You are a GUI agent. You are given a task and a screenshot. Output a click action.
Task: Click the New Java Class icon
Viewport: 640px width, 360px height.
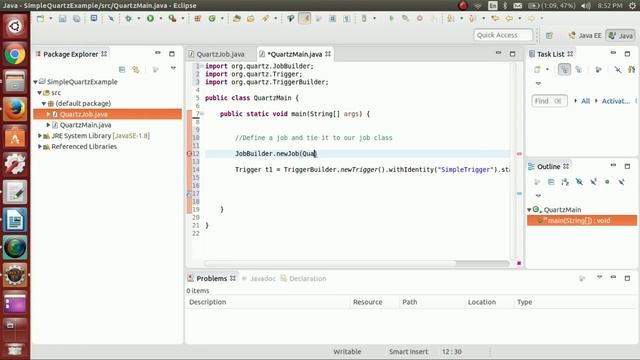[212, 18]
